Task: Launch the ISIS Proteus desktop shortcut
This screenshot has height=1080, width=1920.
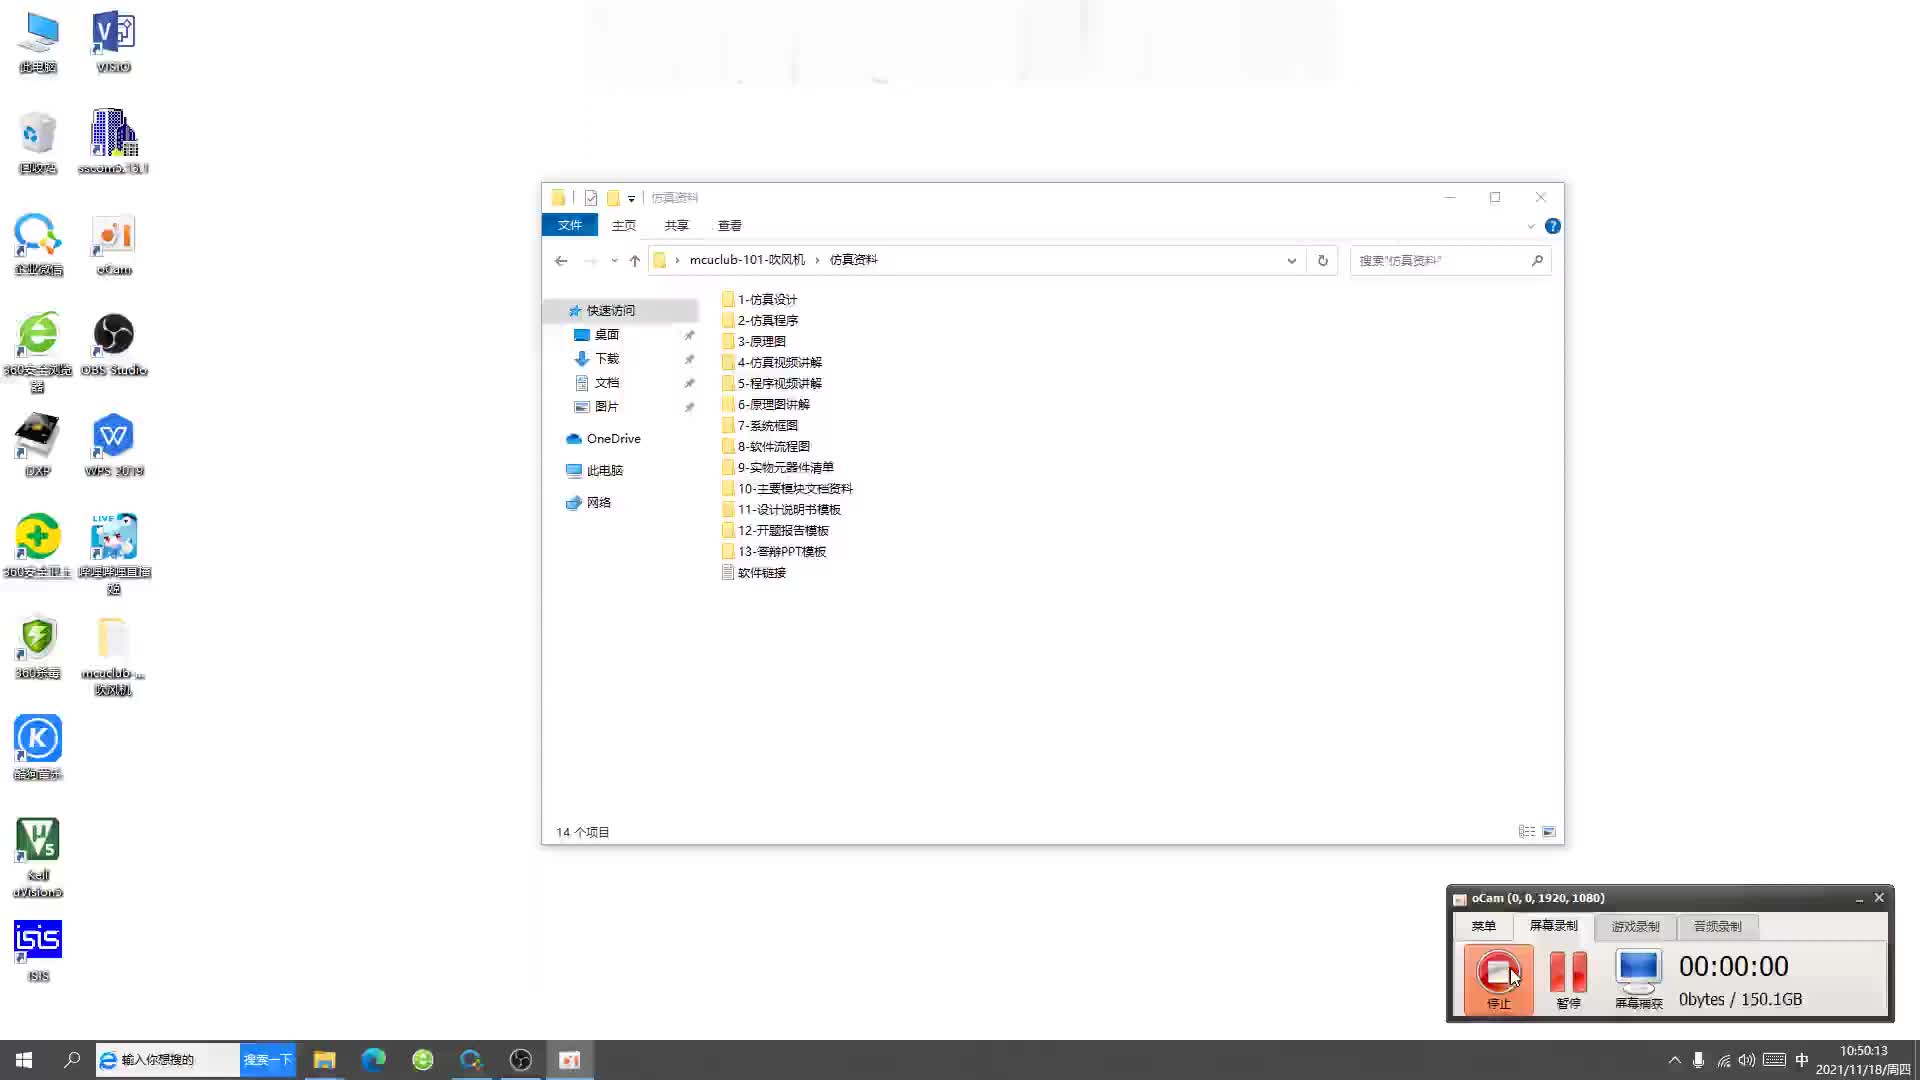Action: pos(38,951)
